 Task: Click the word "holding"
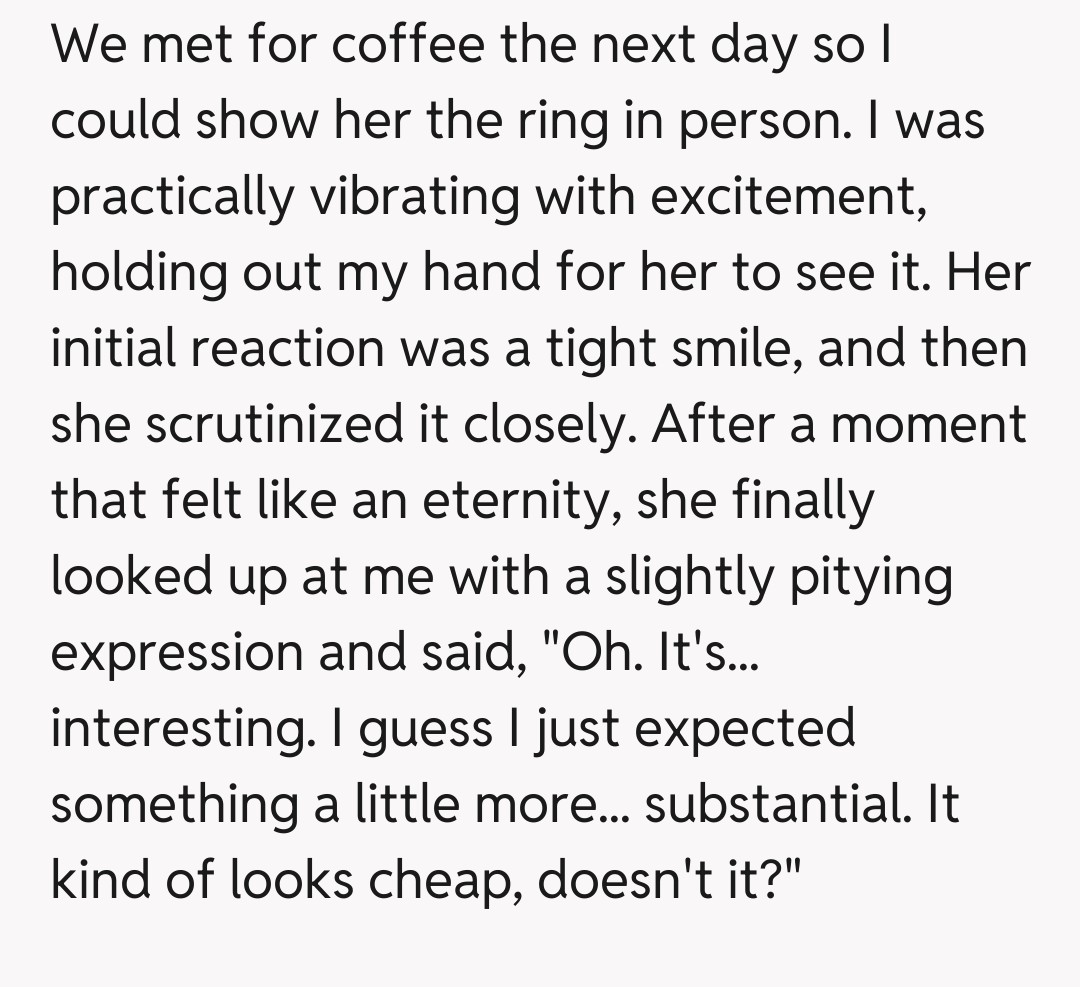tap(139, 274)
